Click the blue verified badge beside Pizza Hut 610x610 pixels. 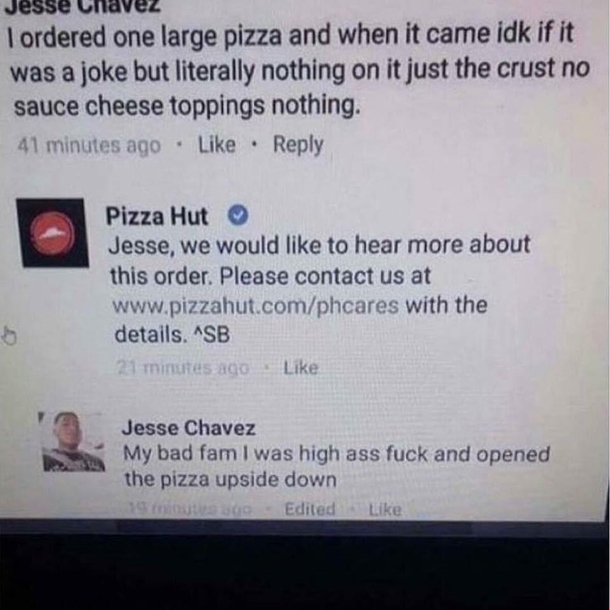[x=238, y=215]
